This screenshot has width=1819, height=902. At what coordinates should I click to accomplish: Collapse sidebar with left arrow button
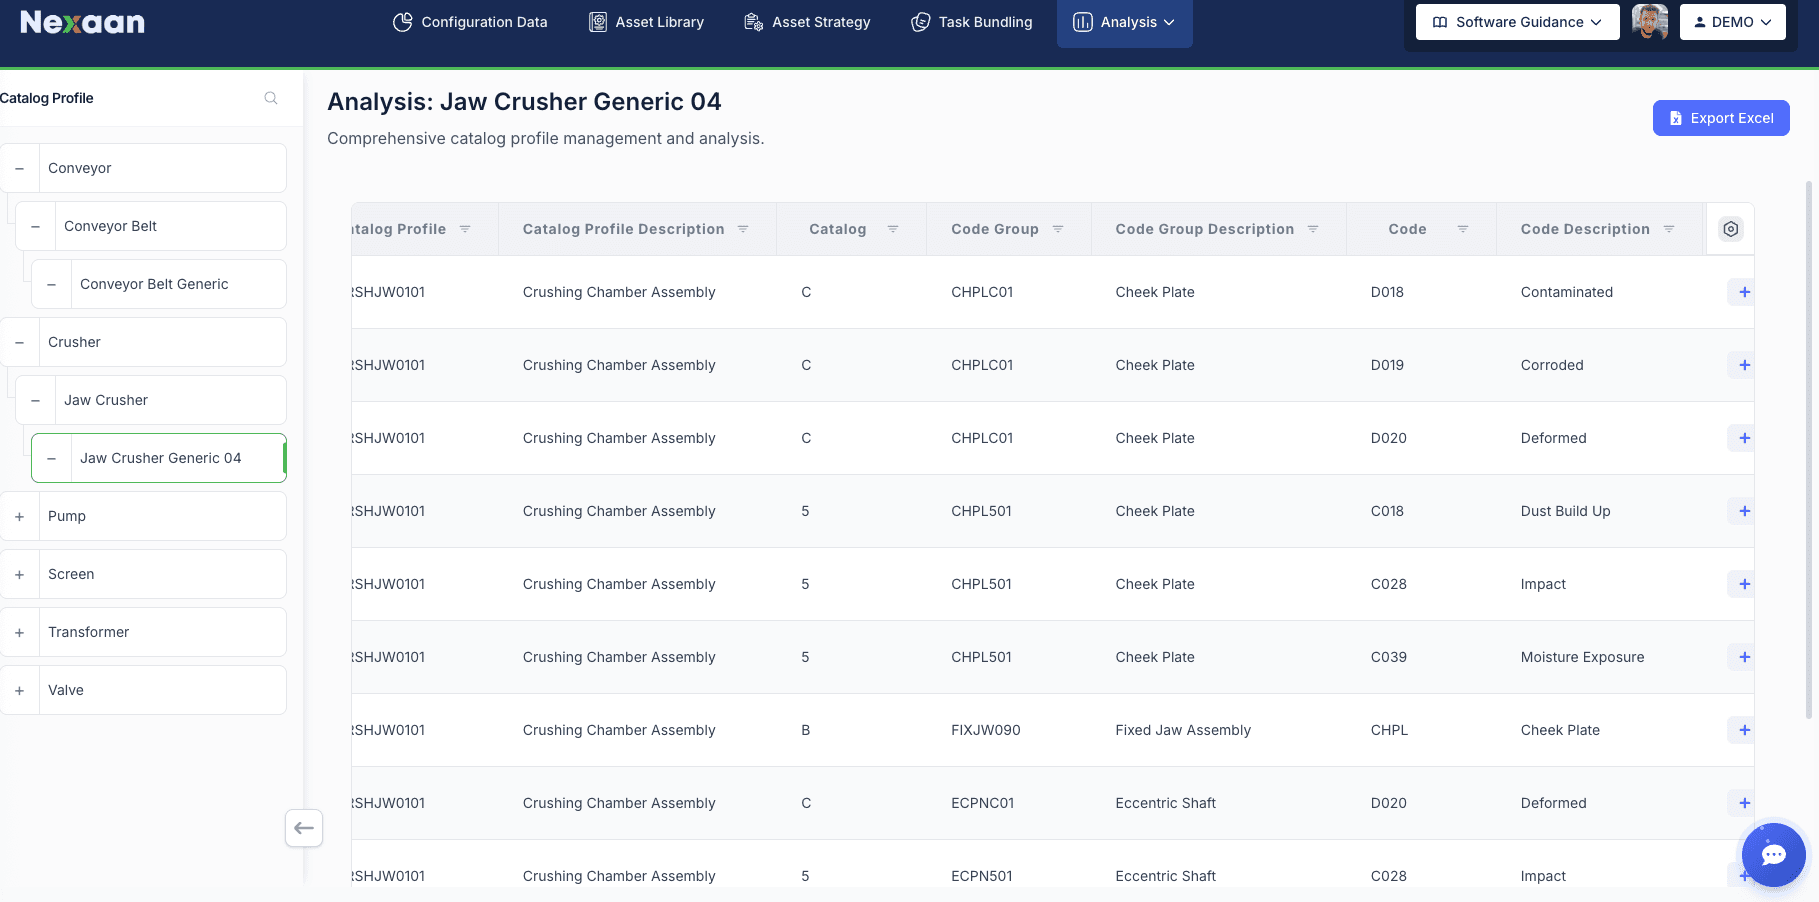[x=304, y=828]
